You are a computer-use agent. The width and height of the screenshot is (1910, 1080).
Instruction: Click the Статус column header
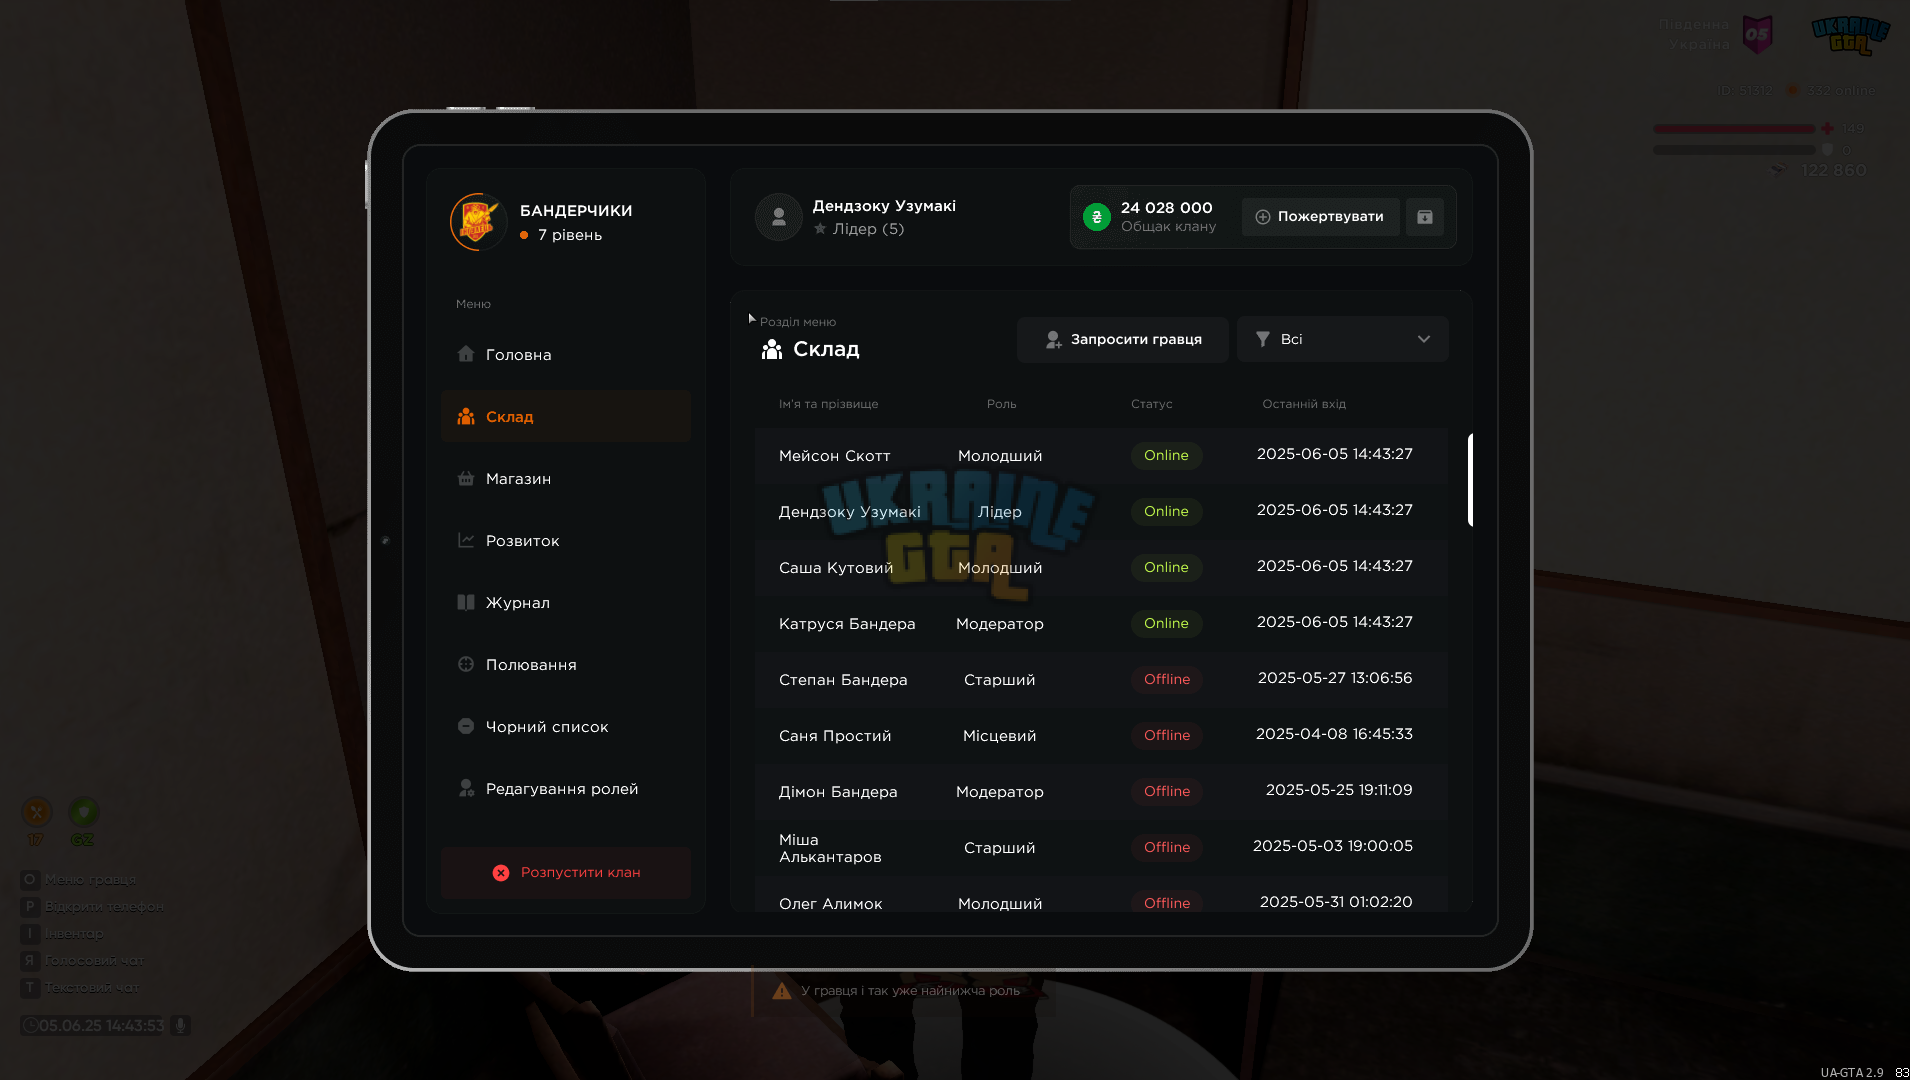click(1151, 404)
